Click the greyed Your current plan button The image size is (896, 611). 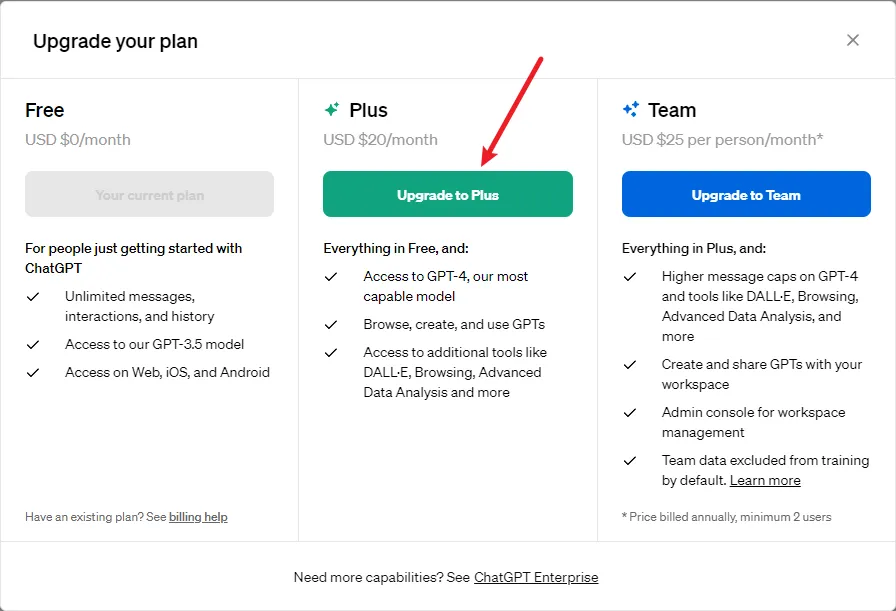149,195
